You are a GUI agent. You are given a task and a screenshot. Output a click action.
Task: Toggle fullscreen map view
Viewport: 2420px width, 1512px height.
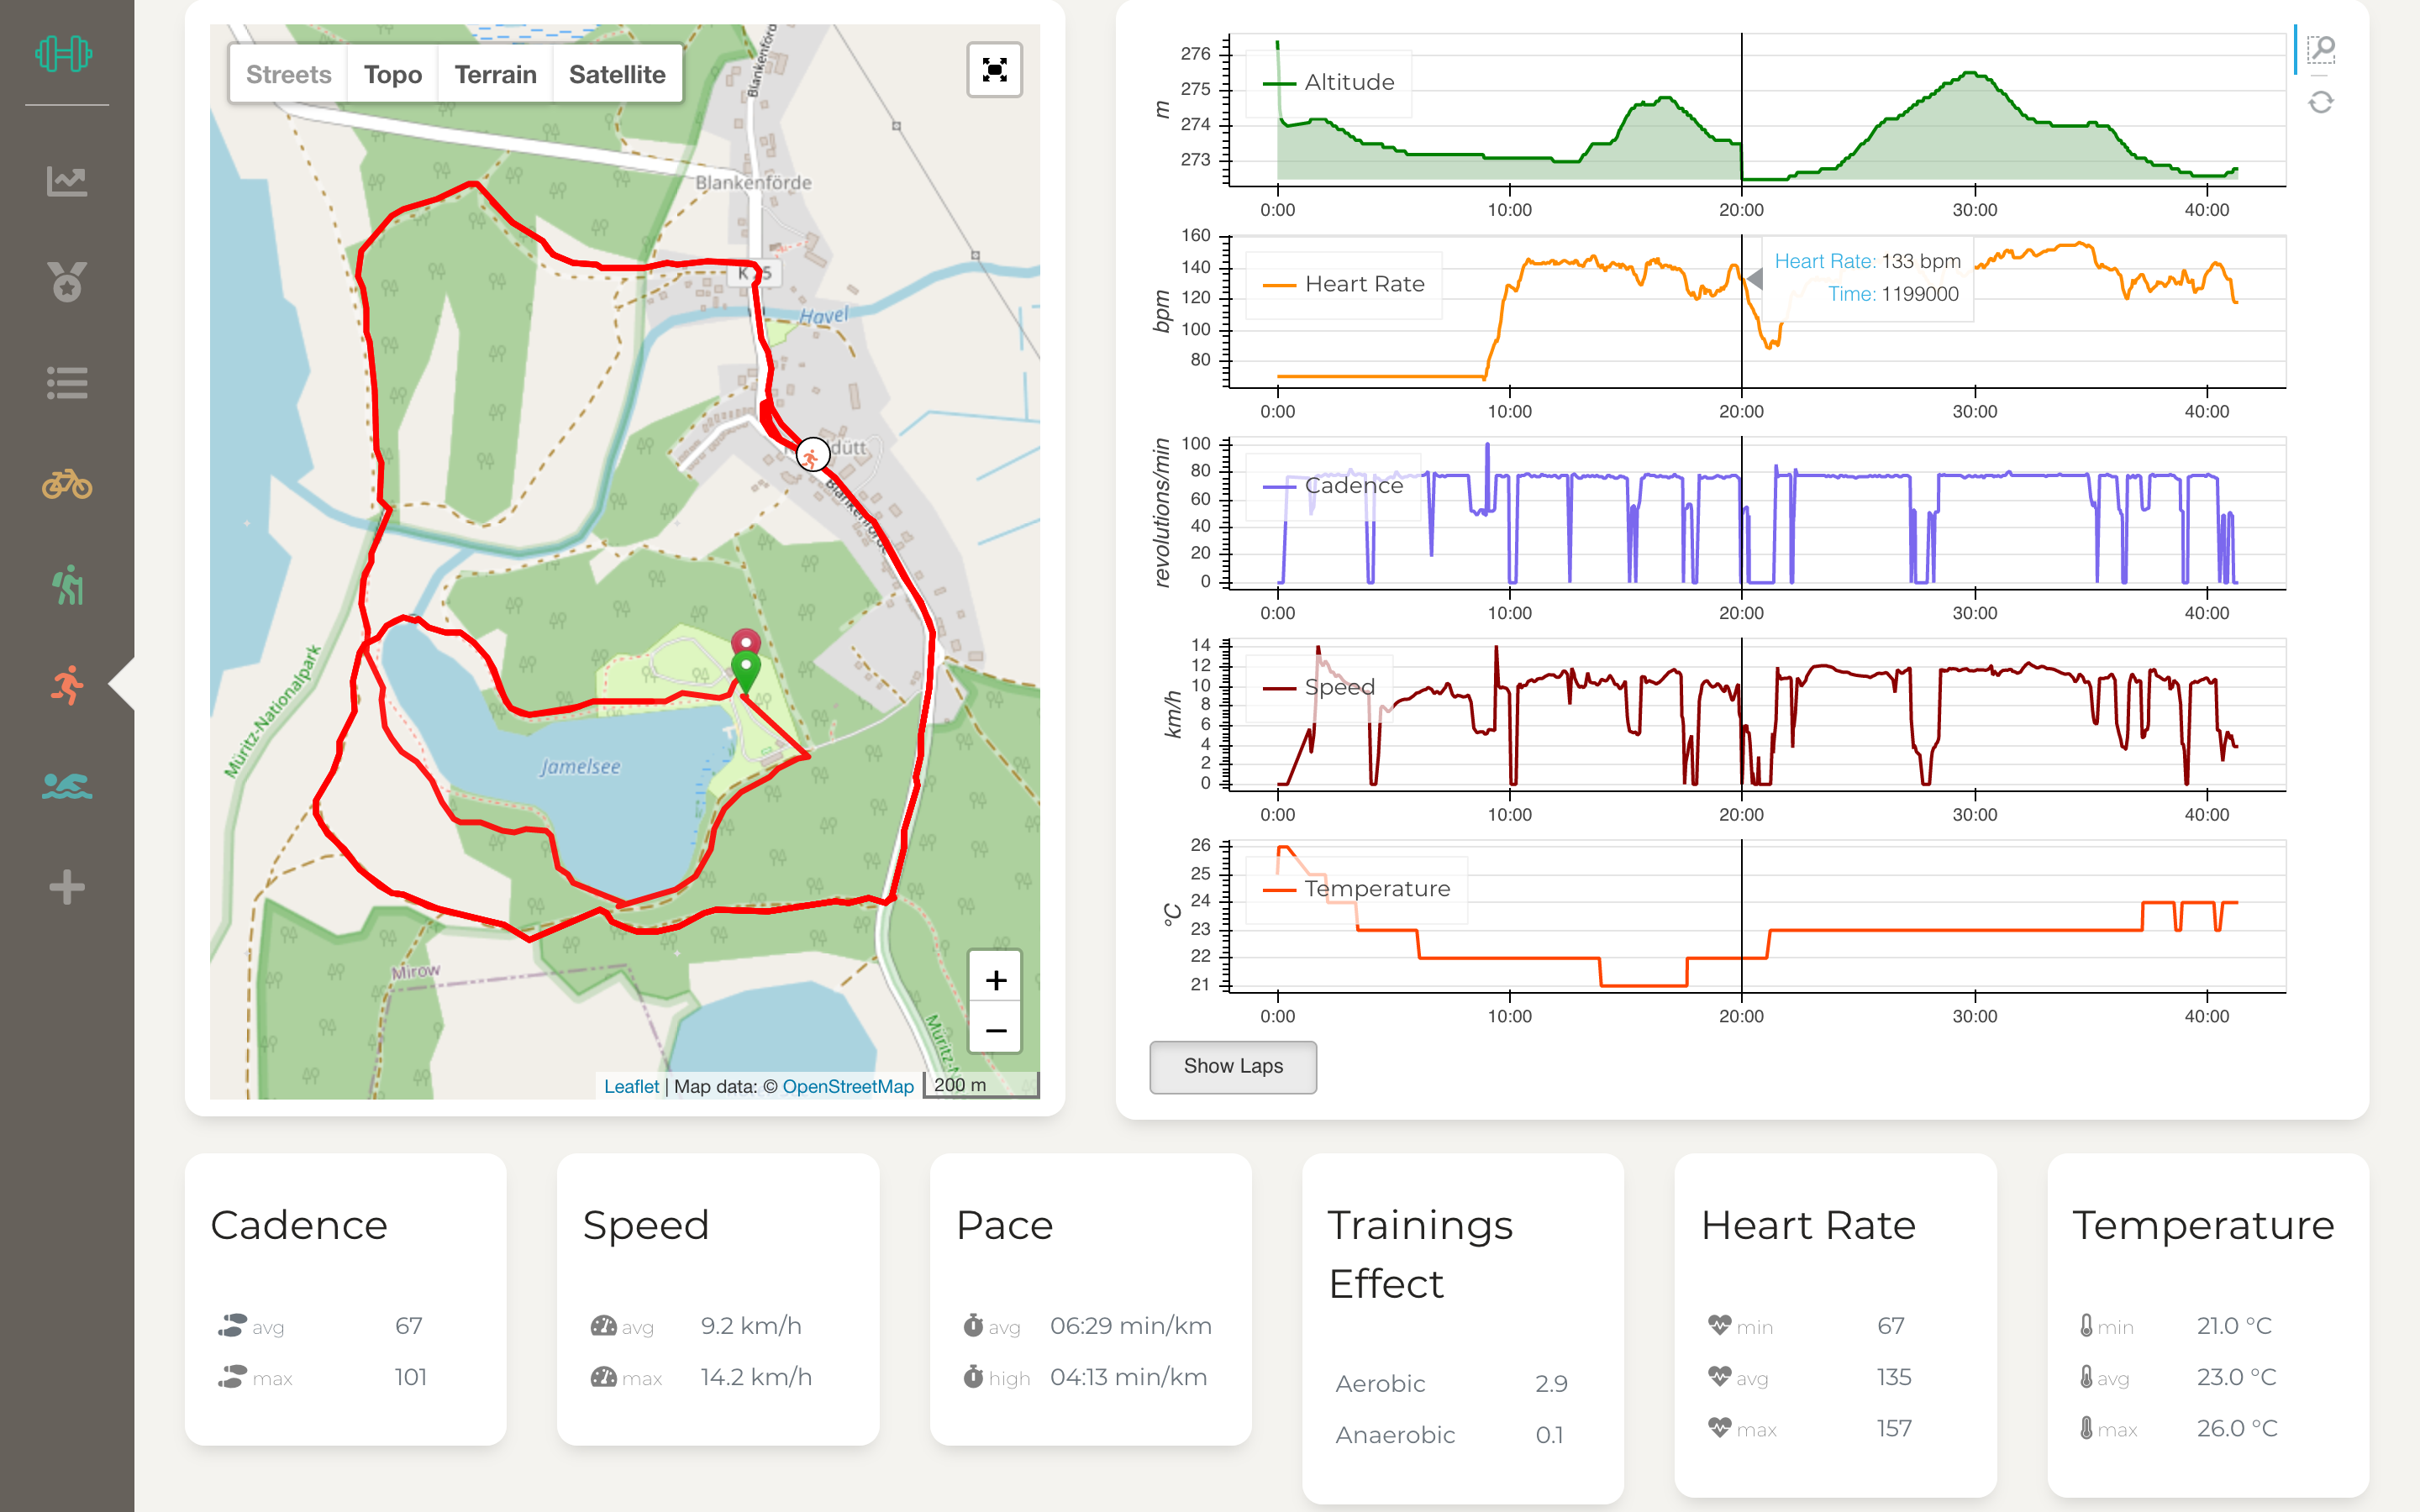click(994, 70)
